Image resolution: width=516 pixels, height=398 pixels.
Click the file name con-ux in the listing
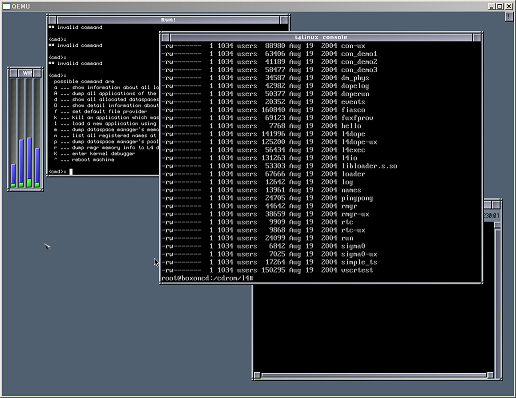click(353, 46)
